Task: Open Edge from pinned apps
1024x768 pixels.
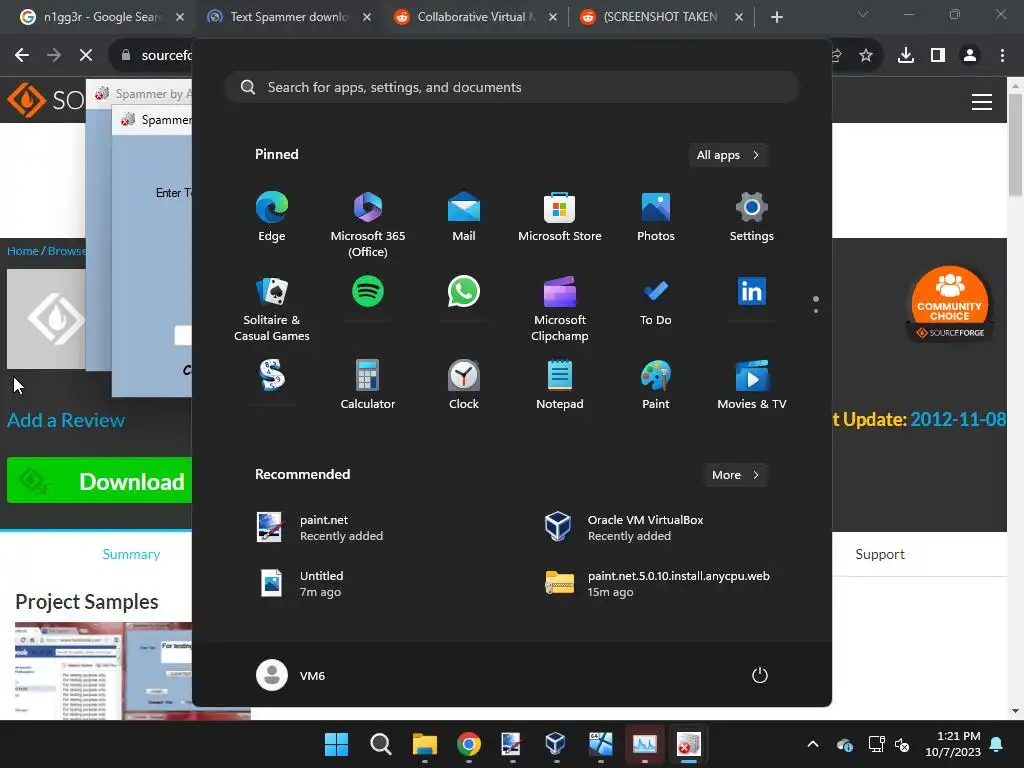Action: click(x=272, y=217)
